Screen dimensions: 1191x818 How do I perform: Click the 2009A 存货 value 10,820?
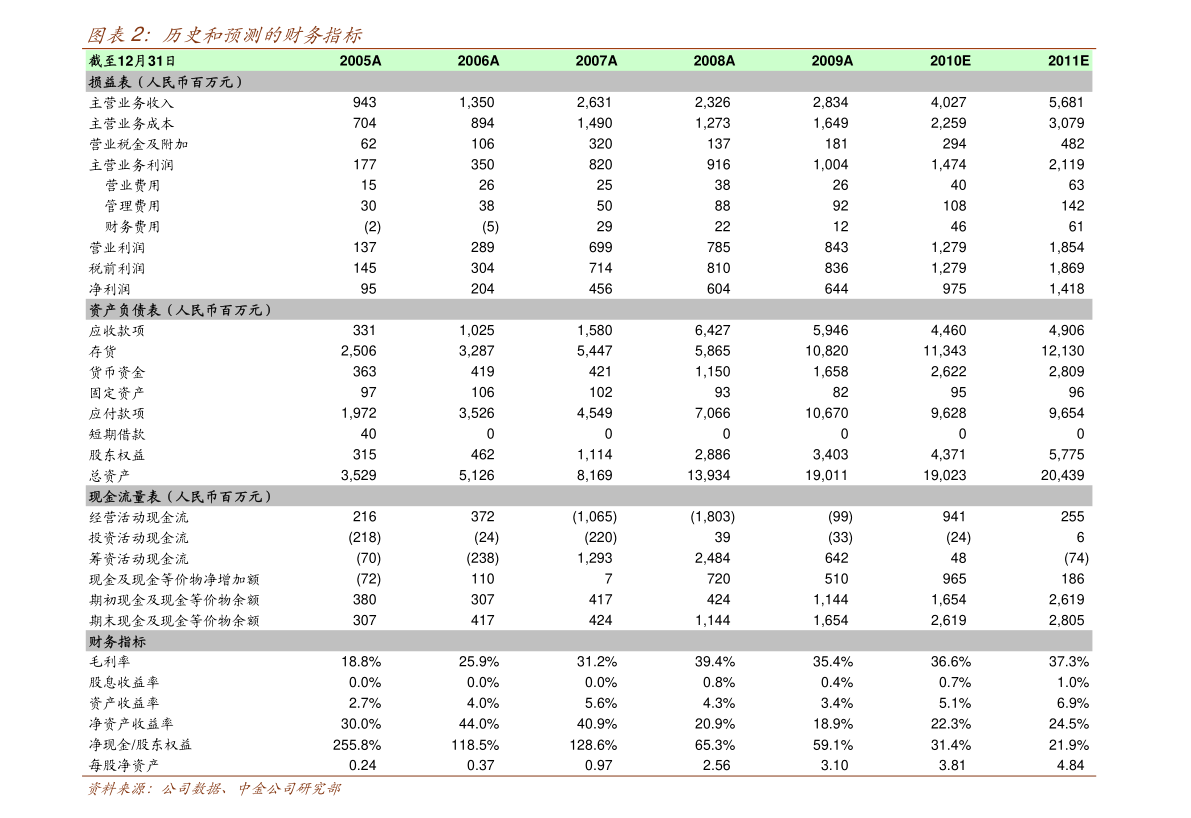(826, 351)
